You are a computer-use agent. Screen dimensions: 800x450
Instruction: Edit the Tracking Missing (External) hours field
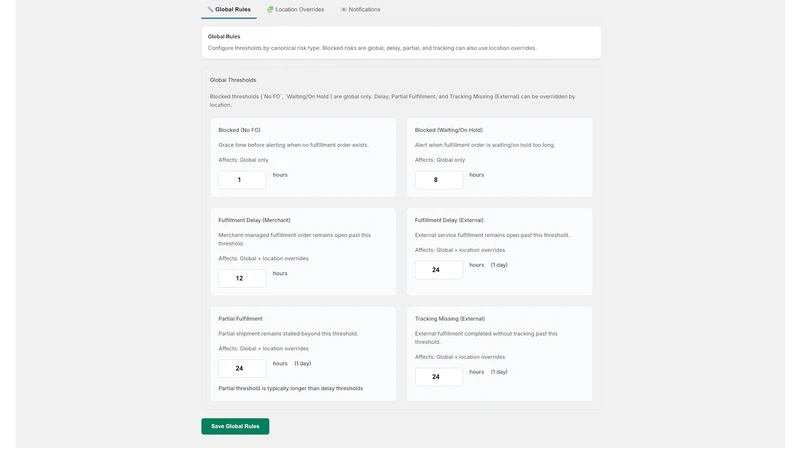[x=439, y=377]
